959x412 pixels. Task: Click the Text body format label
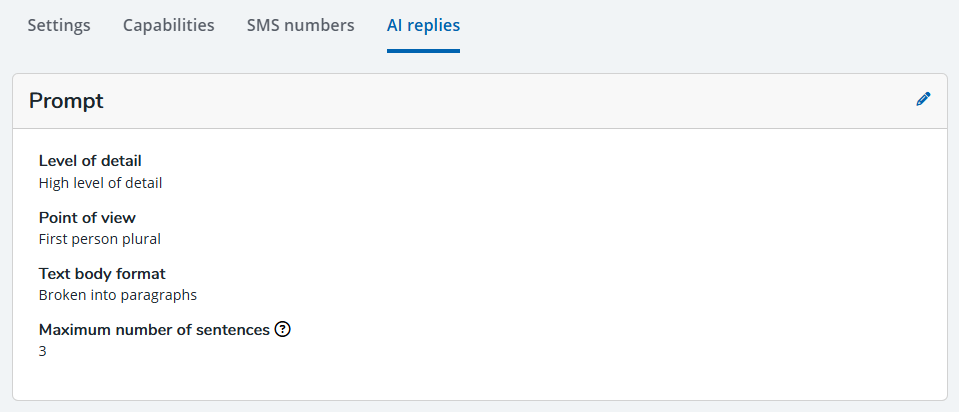tap(102, 273)
